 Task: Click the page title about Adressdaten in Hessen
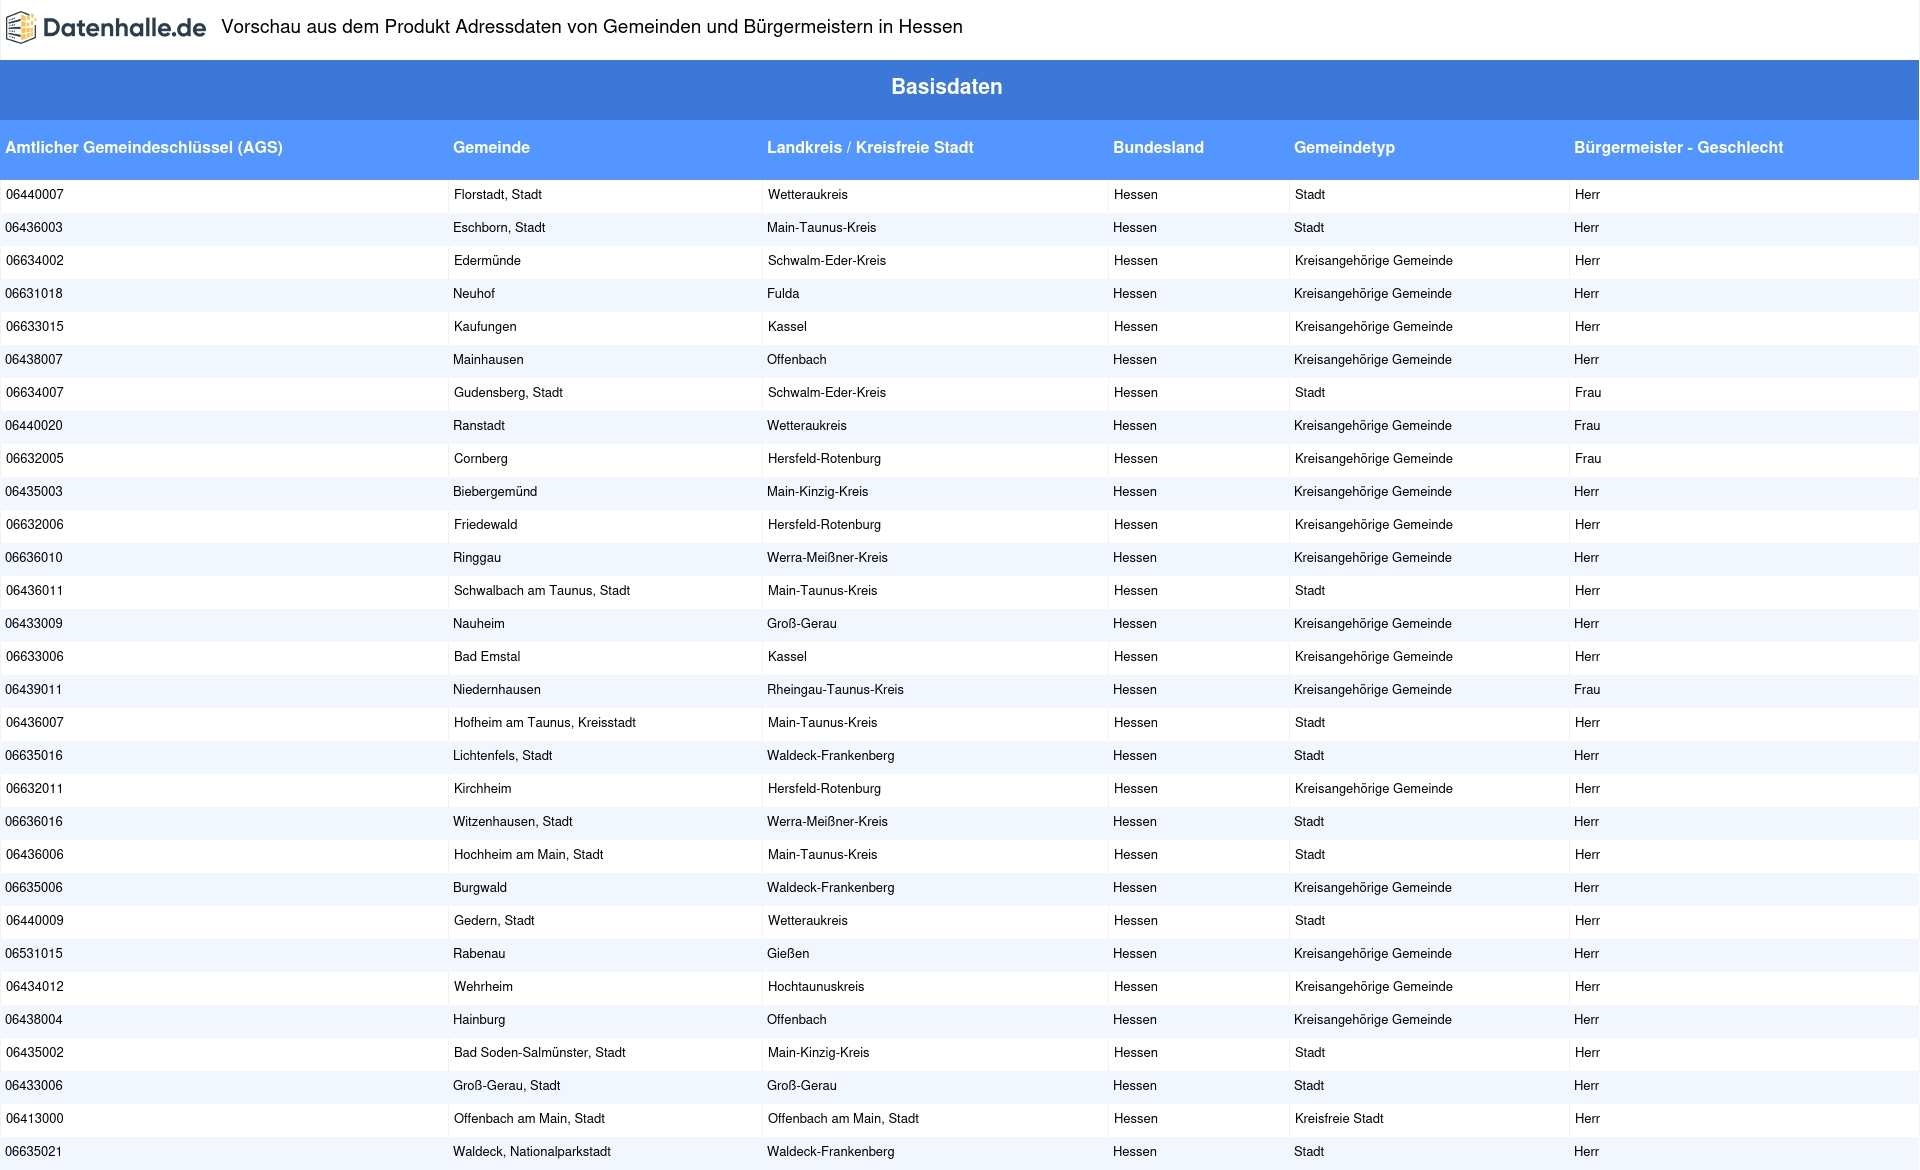pyautogui.click(x=592, y=27)
